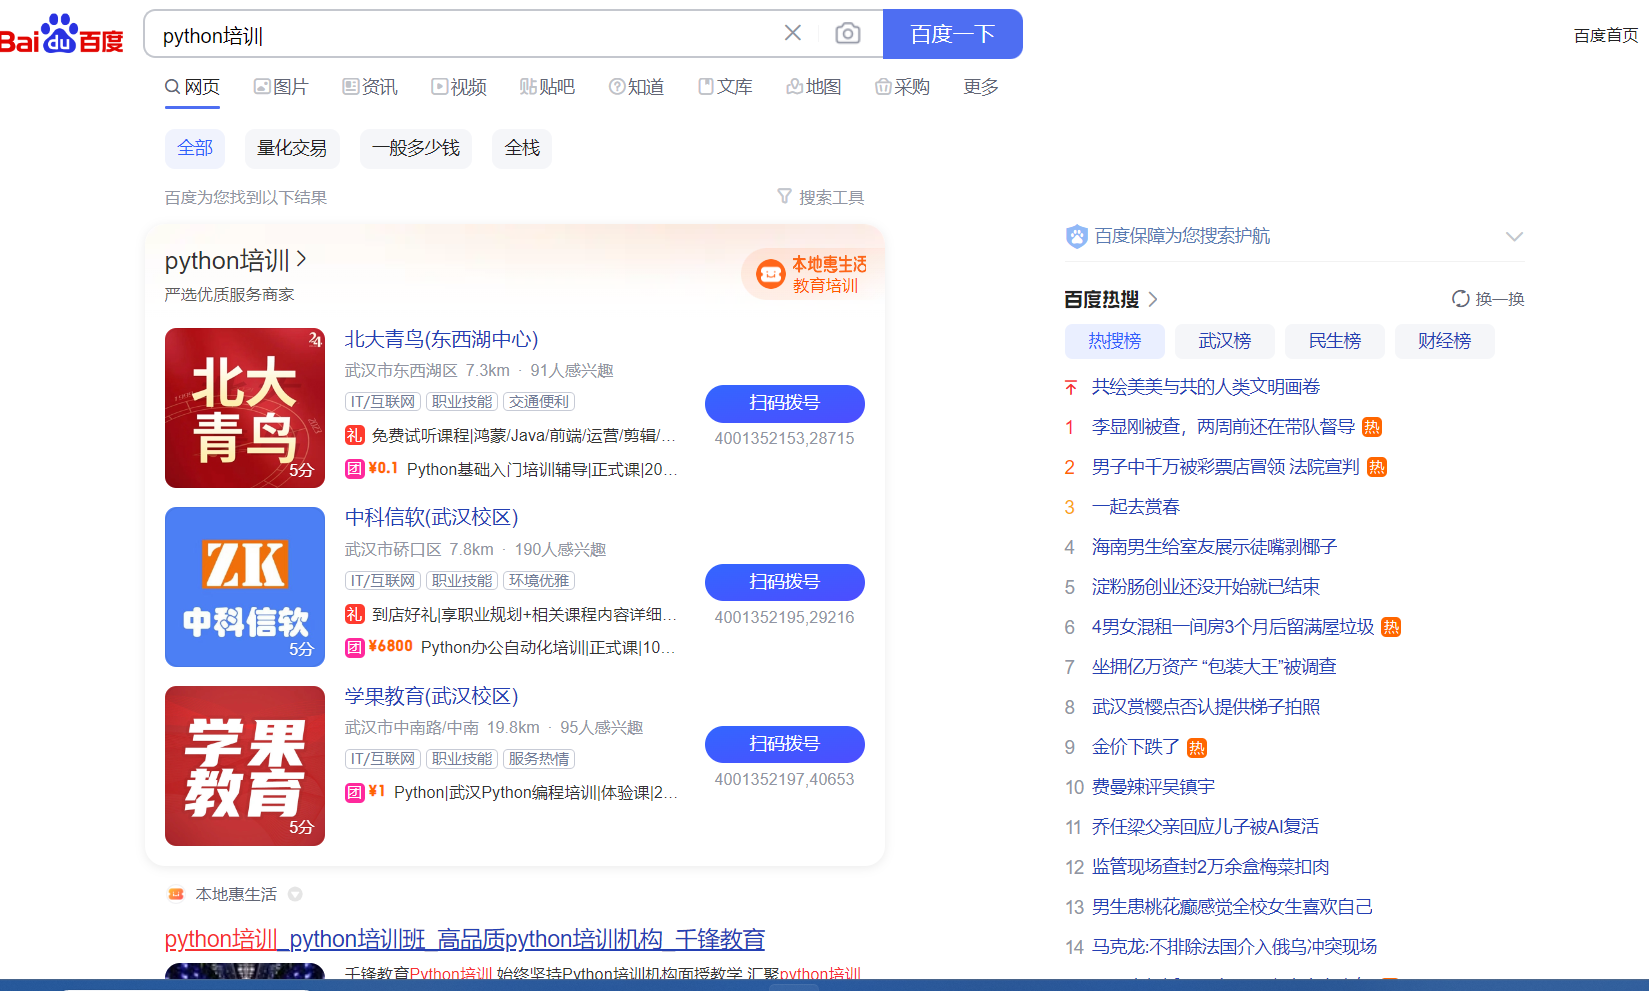Open the 地图 tab
Screen dimensions: 1649x991
[x=813, y=87]
